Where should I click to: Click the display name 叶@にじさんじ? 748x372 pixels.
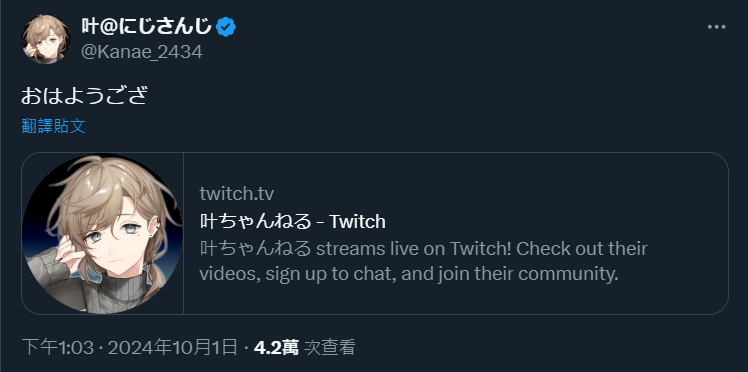click(146, 27)
